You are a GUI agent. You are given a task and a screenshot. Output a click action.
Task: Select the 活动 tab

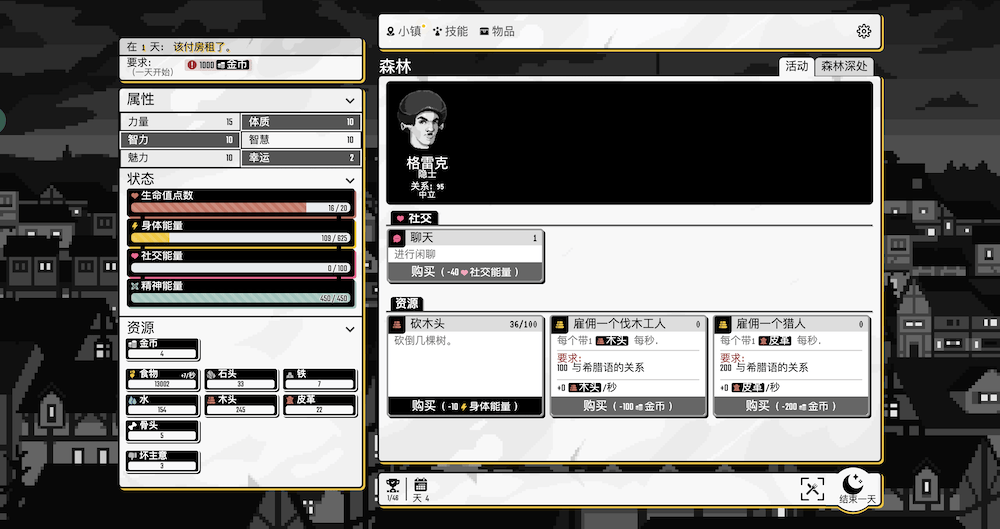(x=796, y=66)
